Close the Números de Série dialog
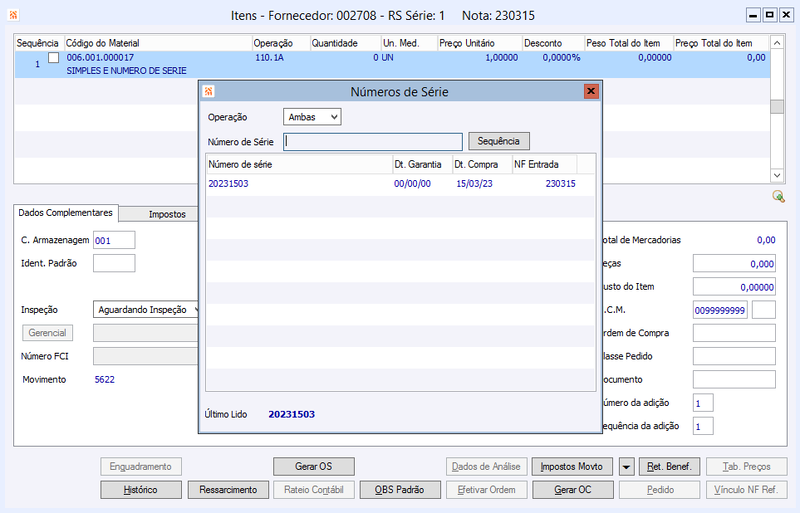The image size is (800, 513). tap(591, 91)
